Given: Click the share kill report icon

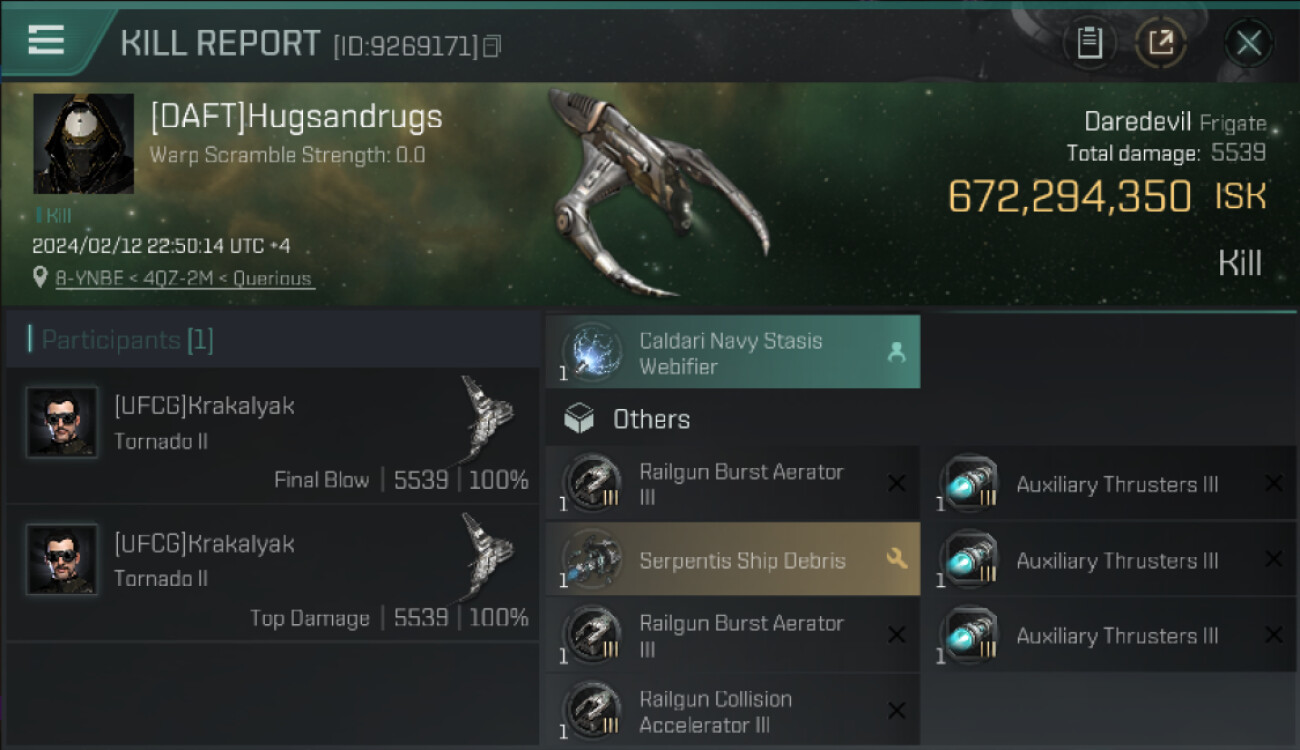Looking at the screenshot, I should (x=1160, y=43).
